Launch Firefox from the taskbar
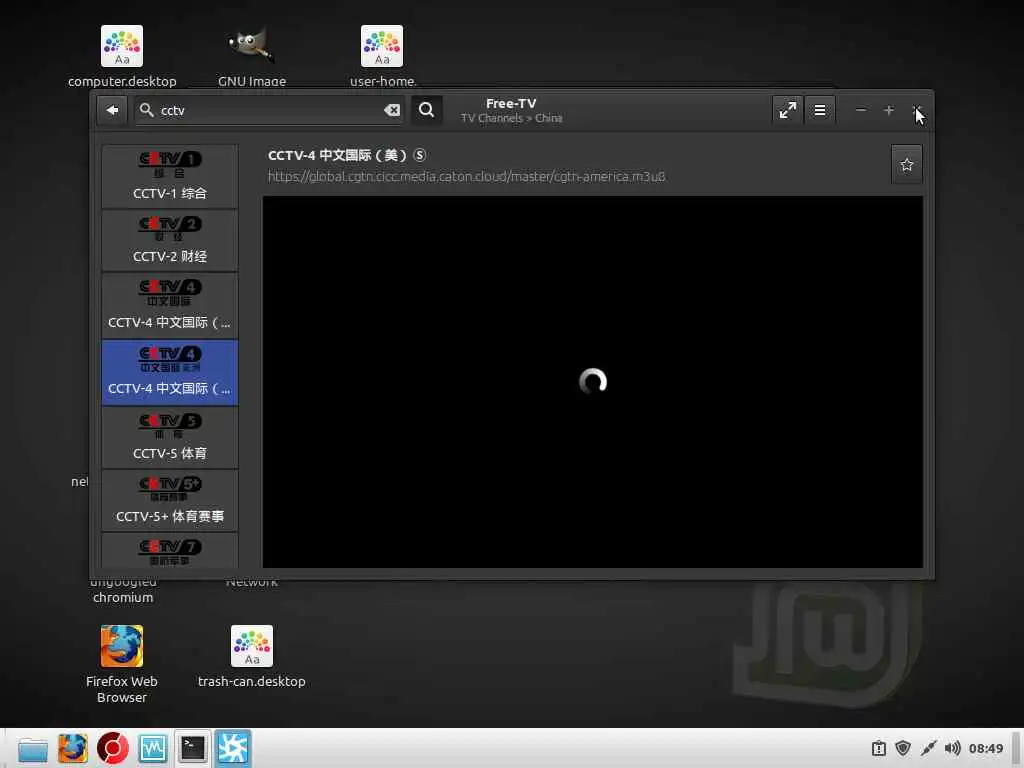Viewport: 1024px width, 768px height. click(x=72, y=748)
